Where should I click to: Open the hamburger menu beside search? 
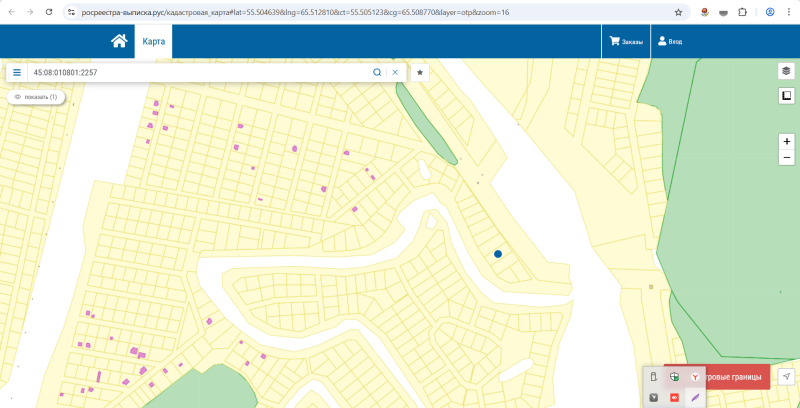[17, 72]
